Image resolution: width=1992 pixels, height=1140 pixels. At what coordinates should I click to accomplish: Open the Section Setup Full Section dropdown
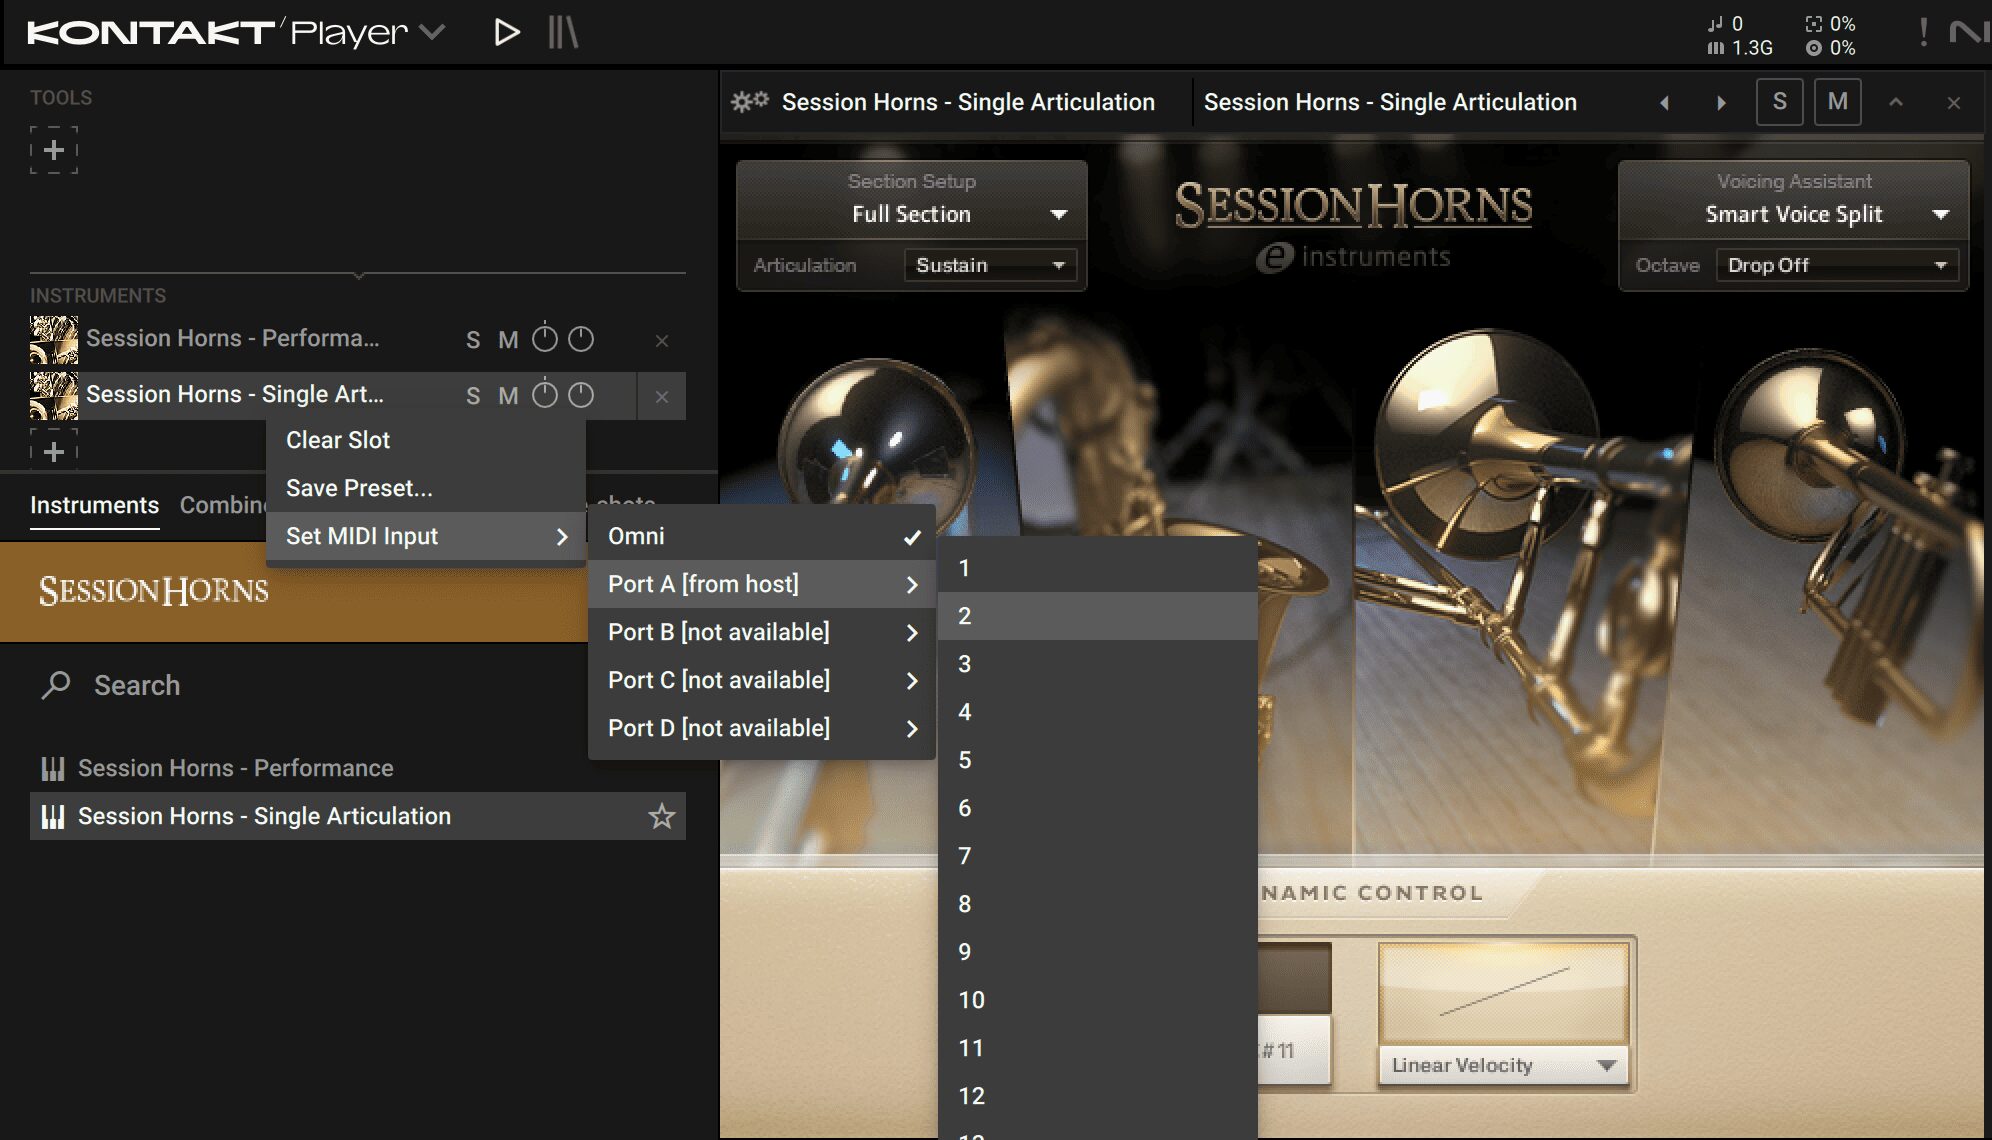click(912, 214)
